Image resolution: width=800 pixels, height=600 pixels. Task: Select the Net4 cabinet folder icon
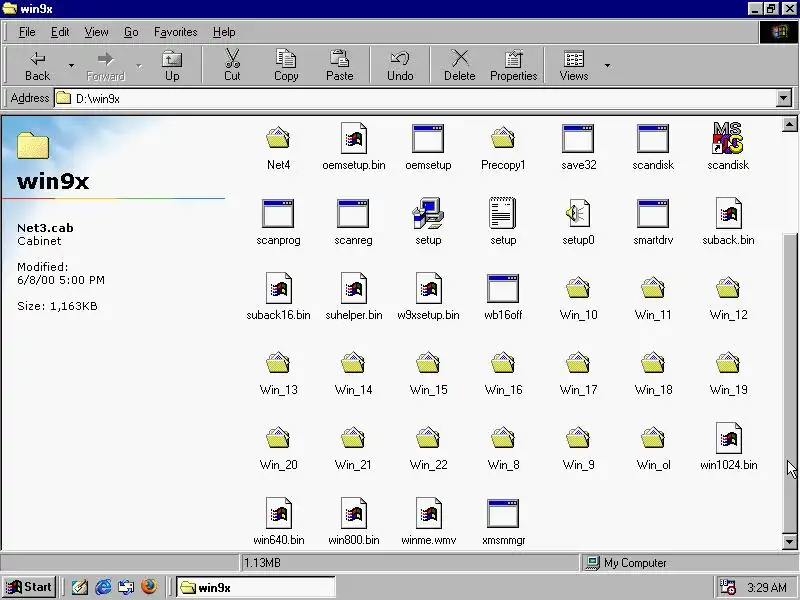coord(278,138)
